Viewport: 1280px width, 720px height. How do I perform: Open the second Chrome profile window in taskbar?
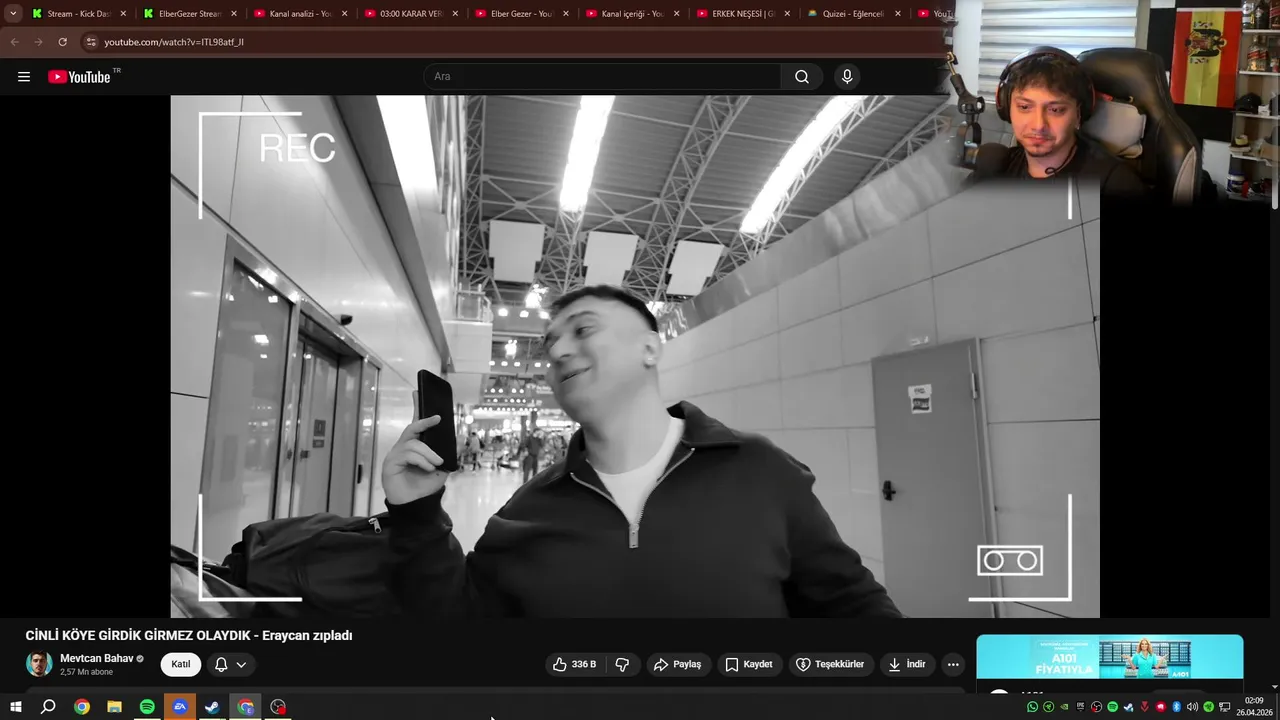pos(246,707)
